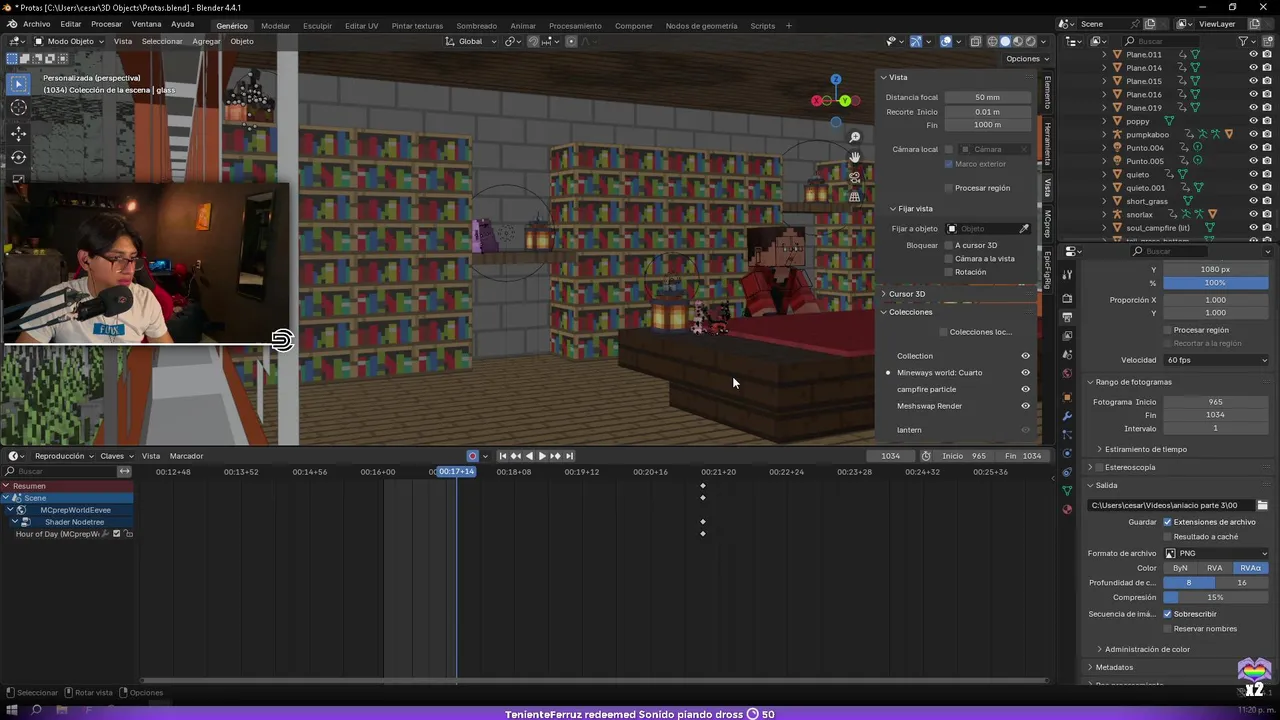
Task: Enable Resultado a caché checkbox
Action: coord(1167,537)
